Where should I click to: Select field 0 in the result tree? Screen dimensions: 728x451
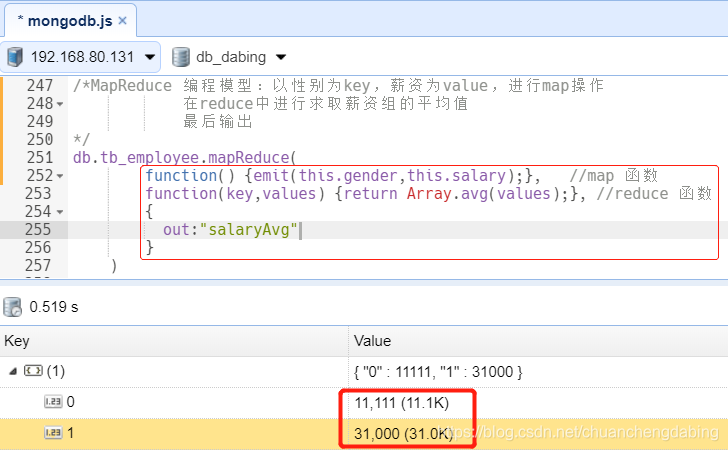click(71, 401)
